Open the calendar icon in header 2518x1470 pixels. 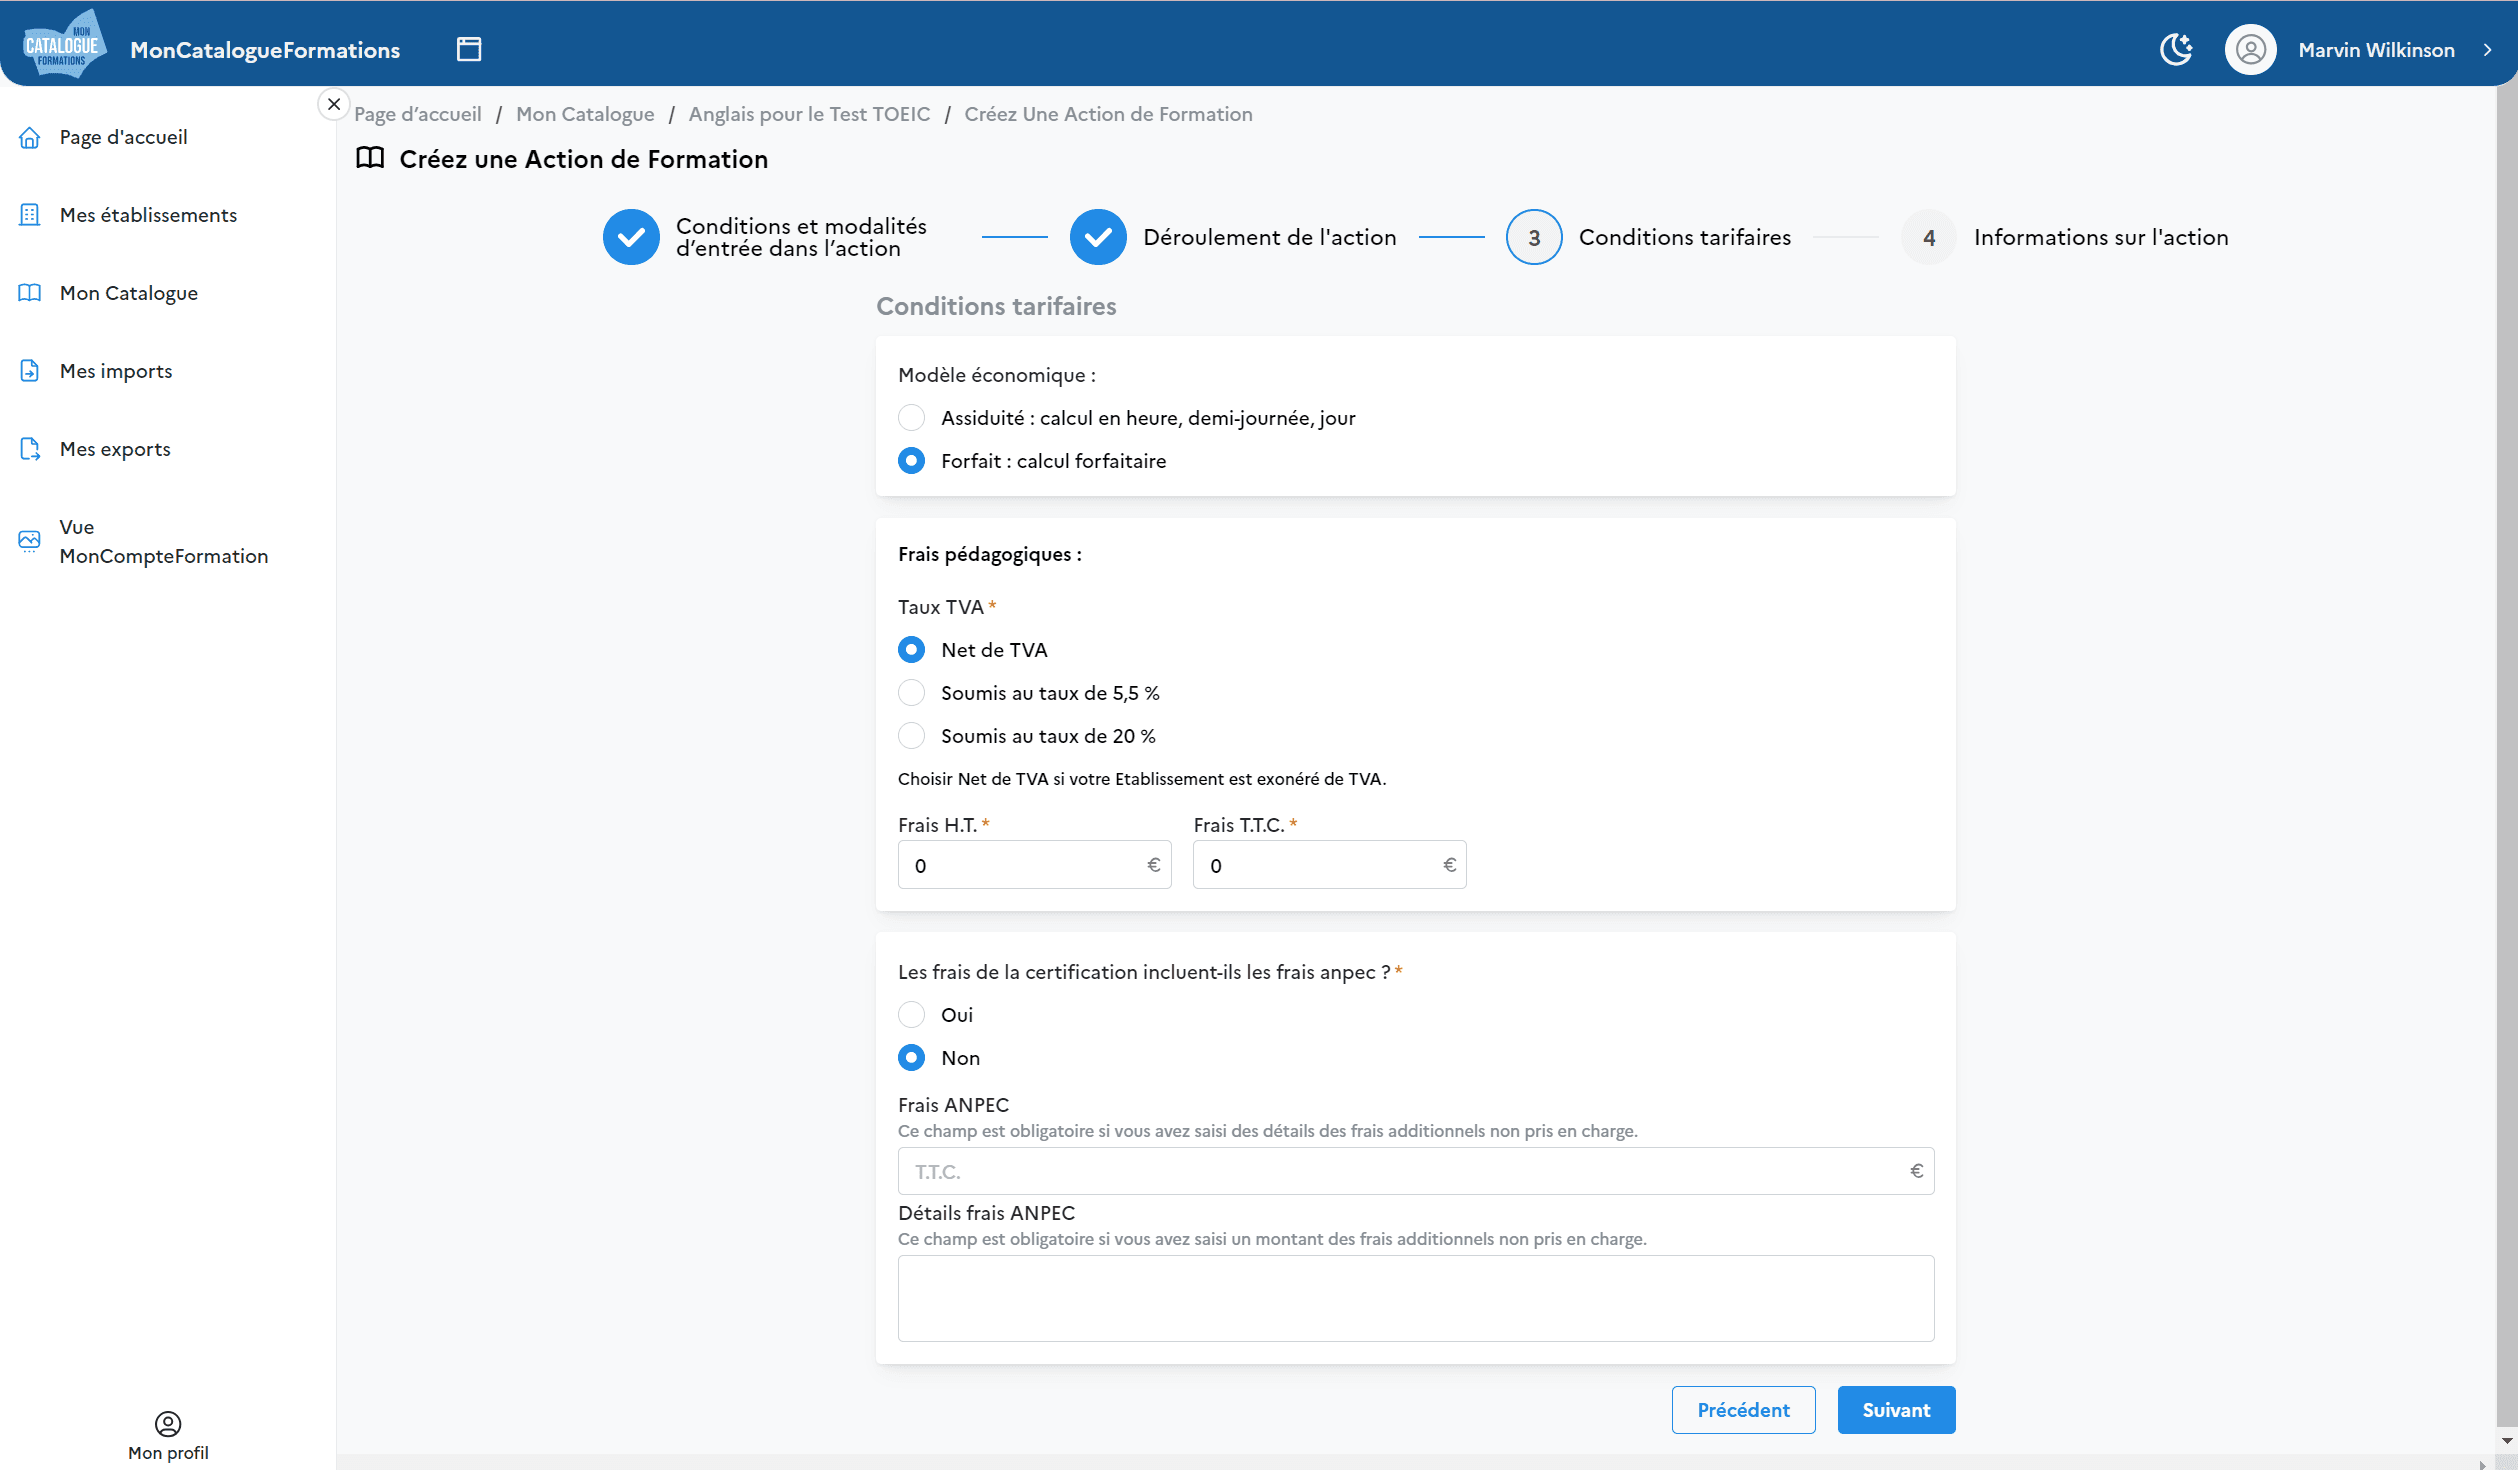pos(468,49)
